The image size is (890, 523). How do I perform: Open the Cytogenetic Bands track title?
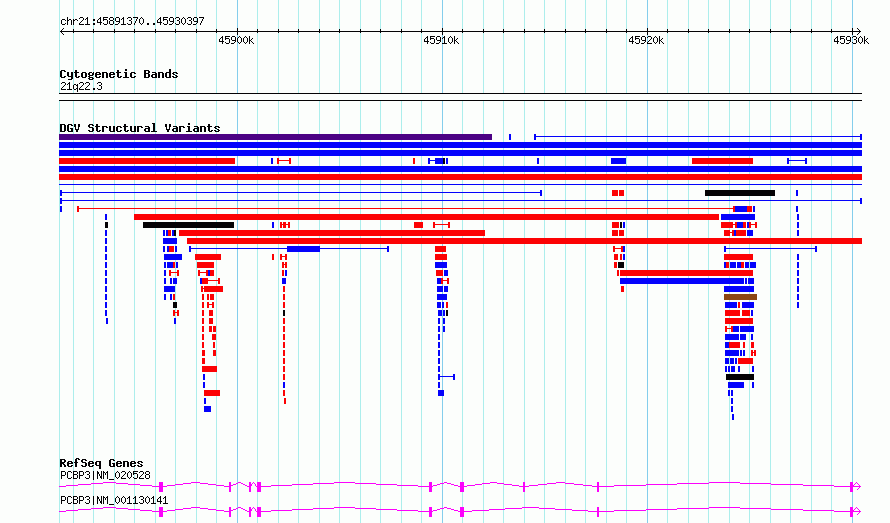point(119,74)
